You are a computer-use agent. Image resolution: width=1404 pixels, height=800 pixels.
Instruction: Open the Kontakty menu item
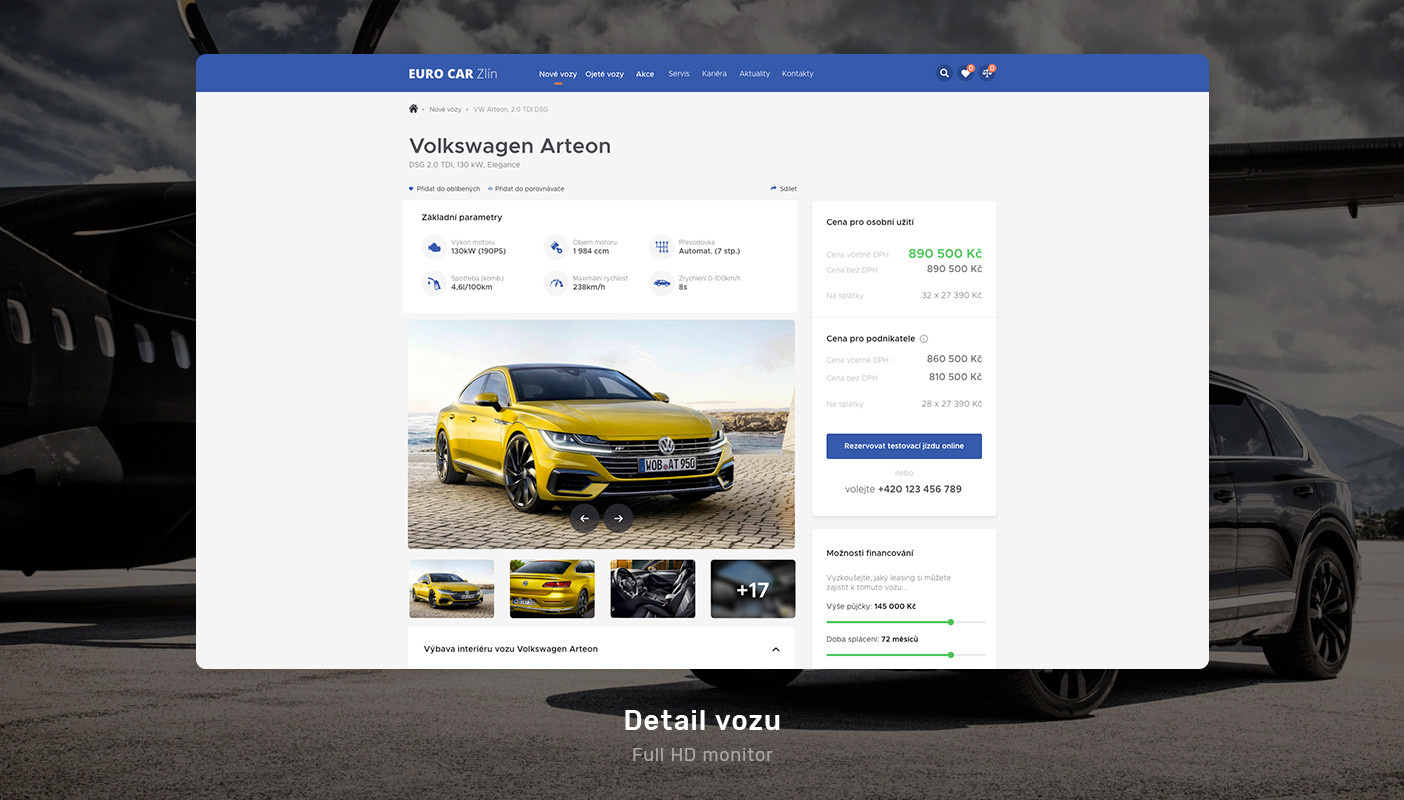click(x=798, y=74)
